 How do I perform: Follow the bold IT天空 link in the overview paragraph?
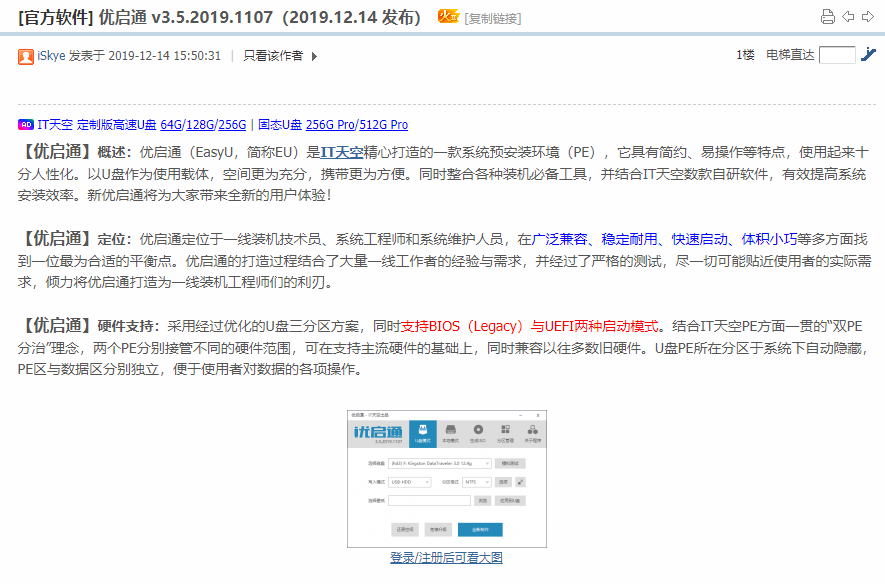pos(342,152)
